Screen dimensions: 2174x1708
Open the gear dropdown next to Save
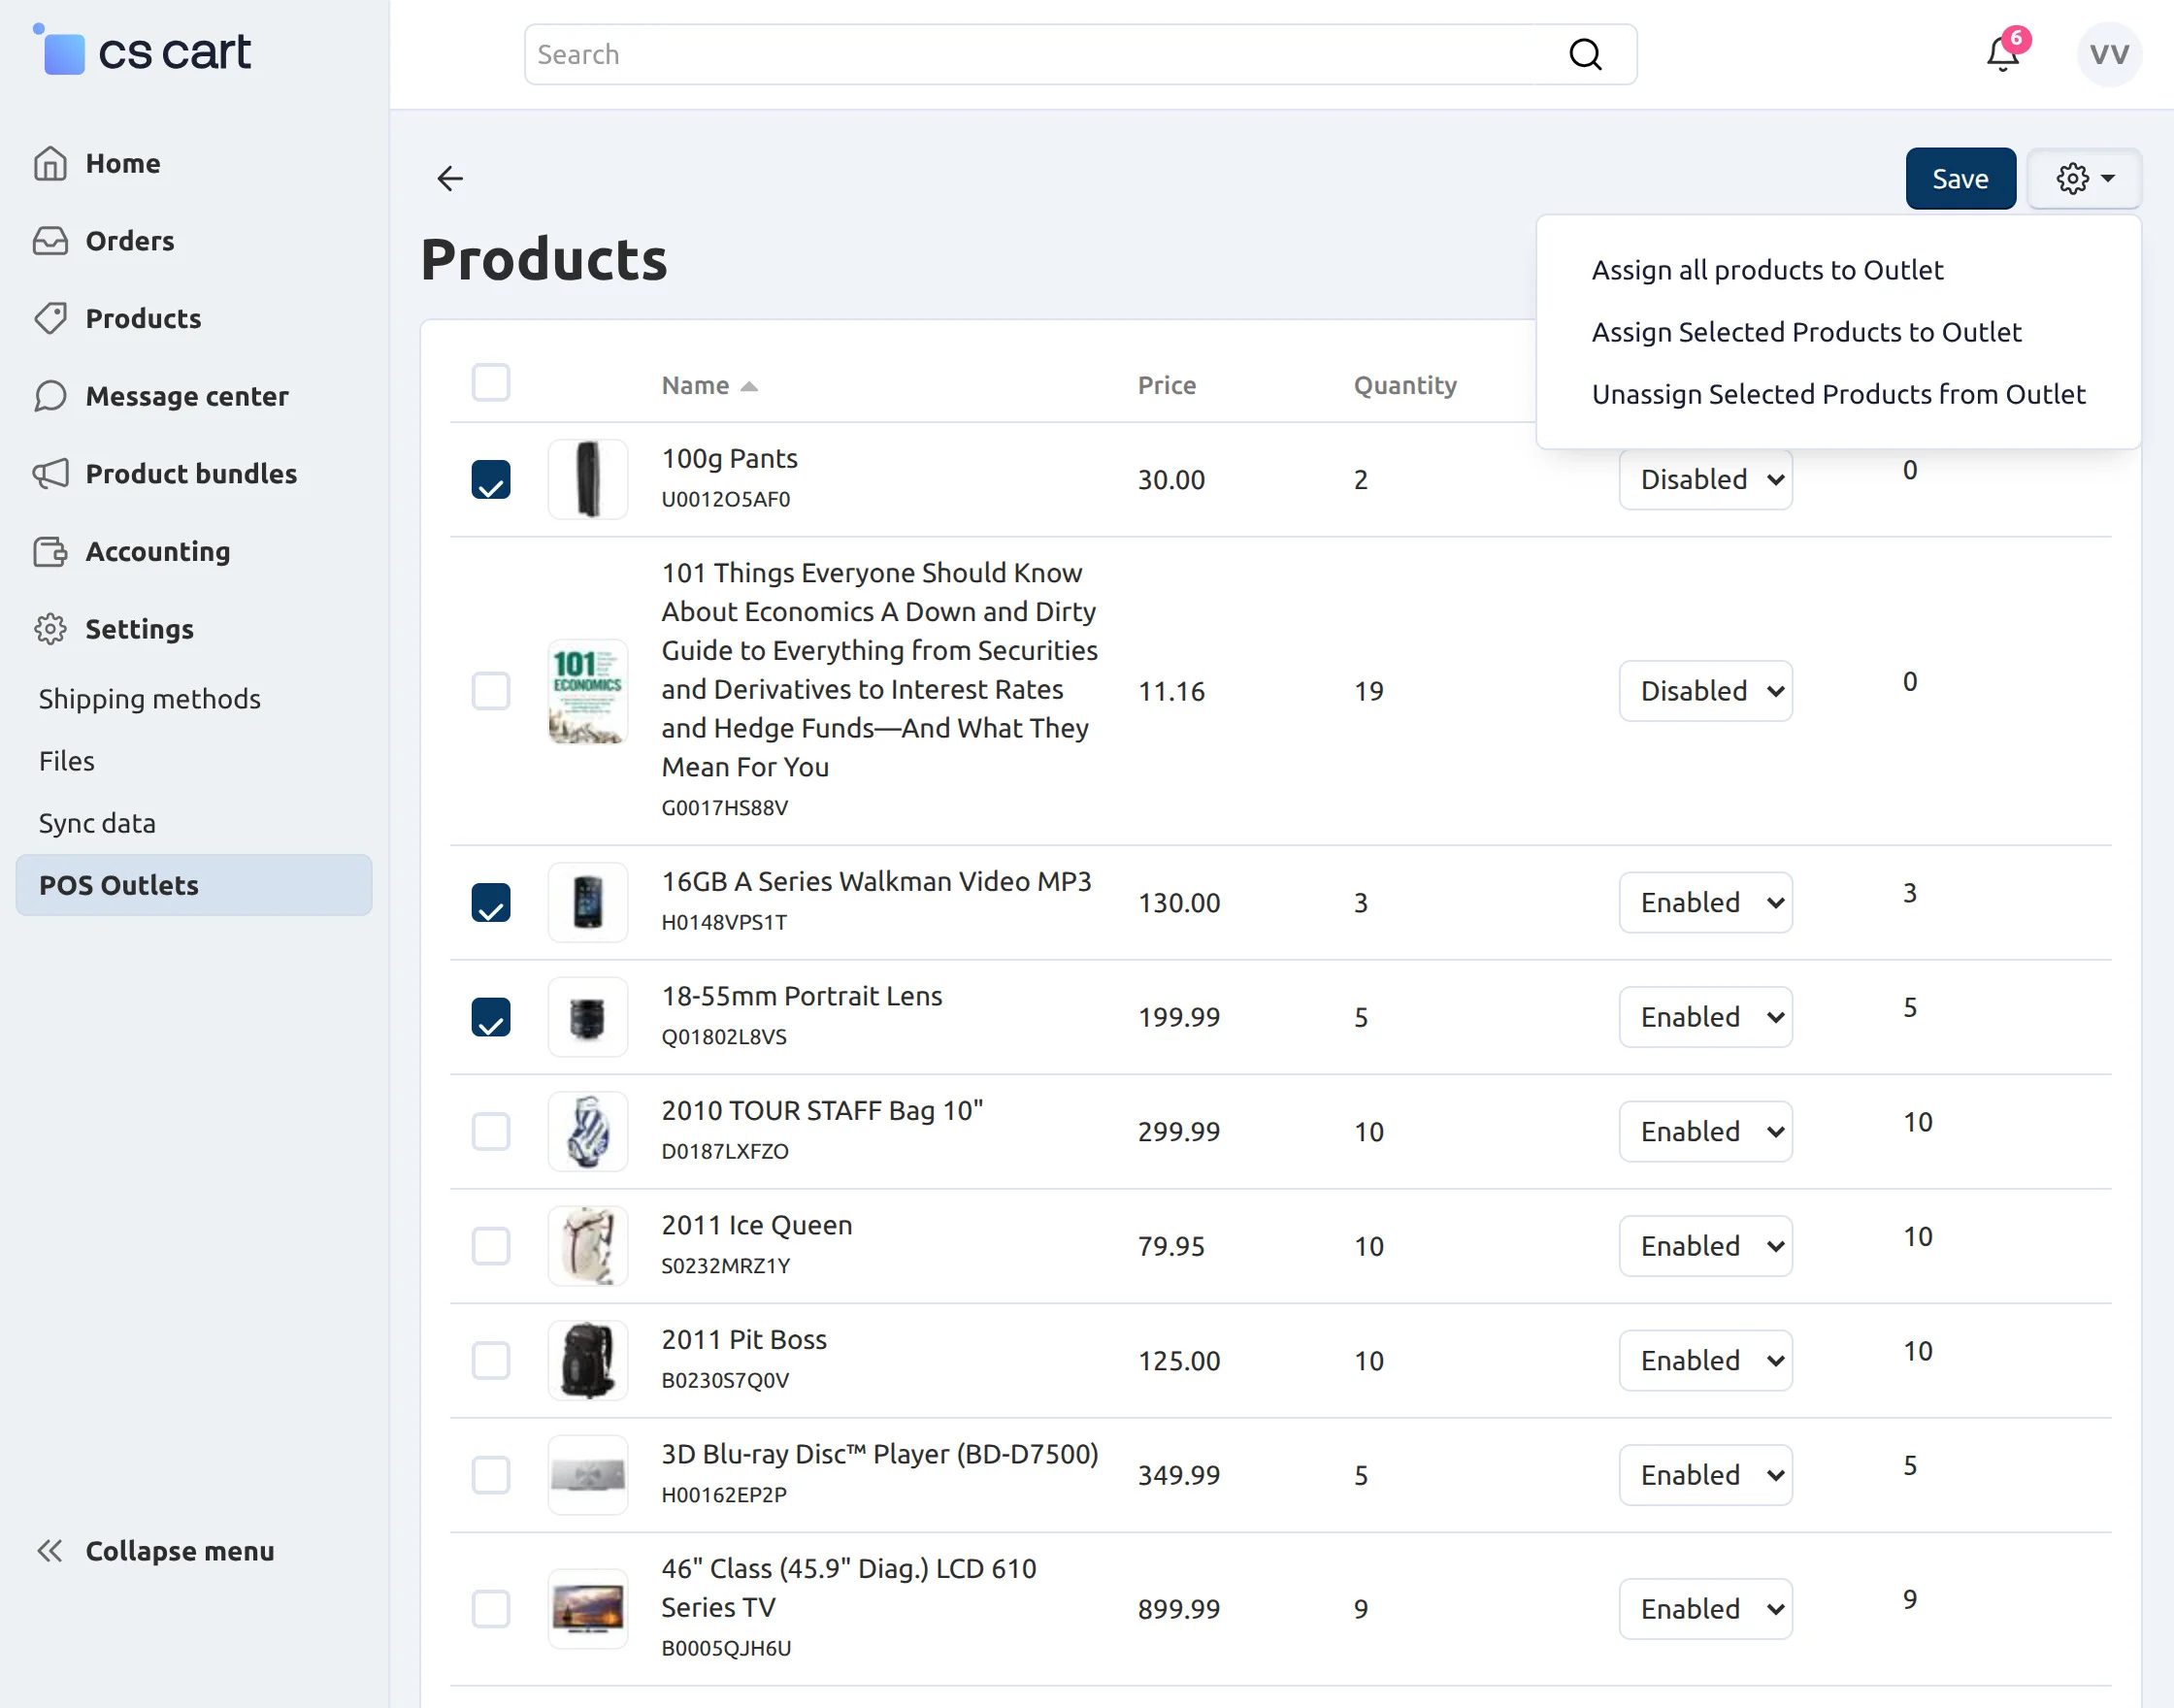coord(2084,178)
